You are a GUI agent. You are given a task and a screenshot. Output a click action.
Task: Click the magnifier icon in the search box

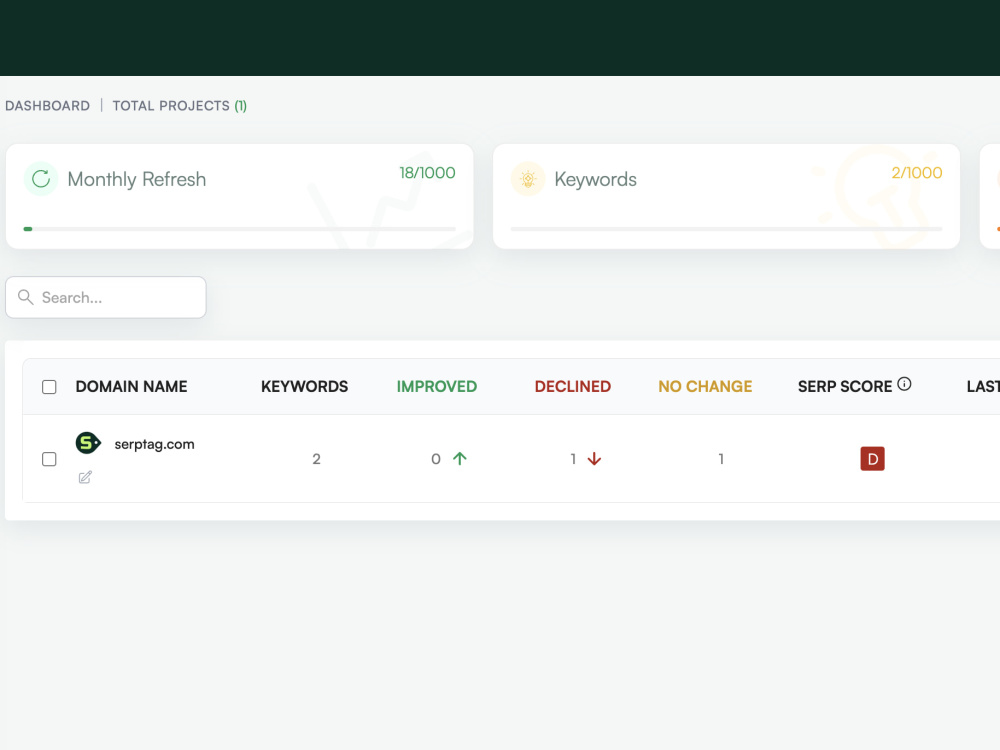(26, 297)
